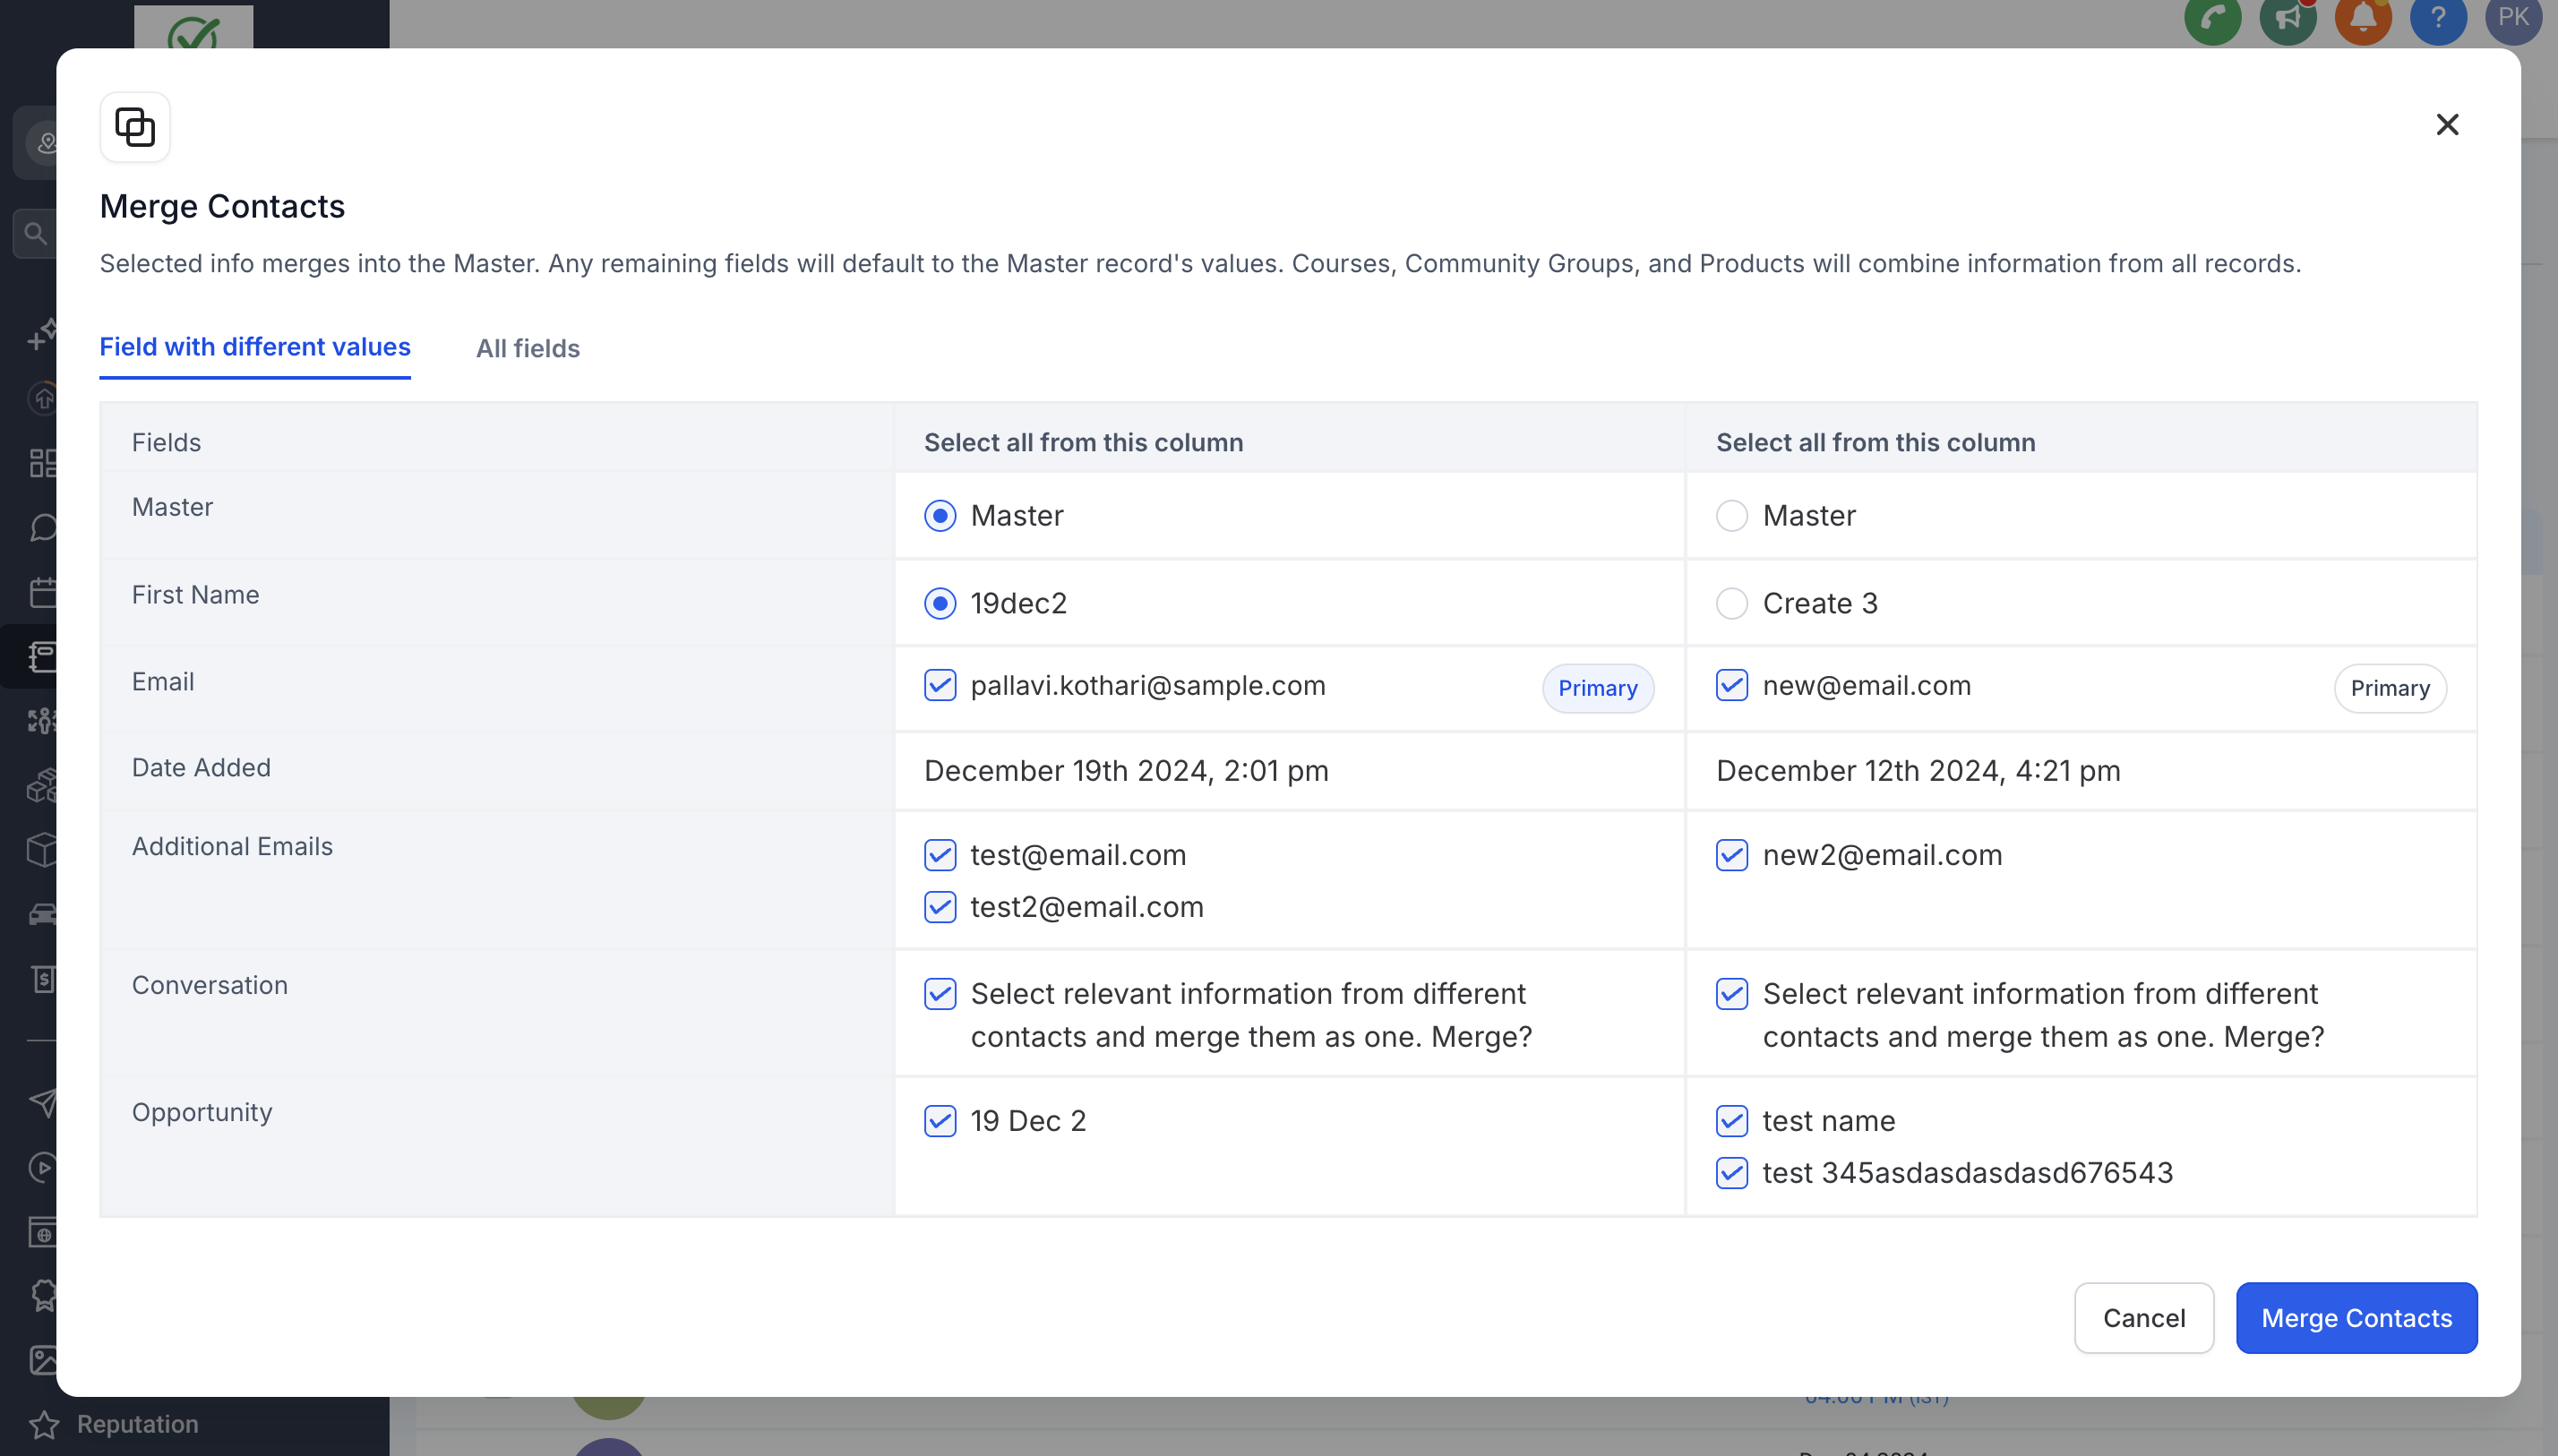This screenshot has width=2558, height=1456.
Task: Click the Primary badge next to new@email.com
Action: click(2390, 688)
